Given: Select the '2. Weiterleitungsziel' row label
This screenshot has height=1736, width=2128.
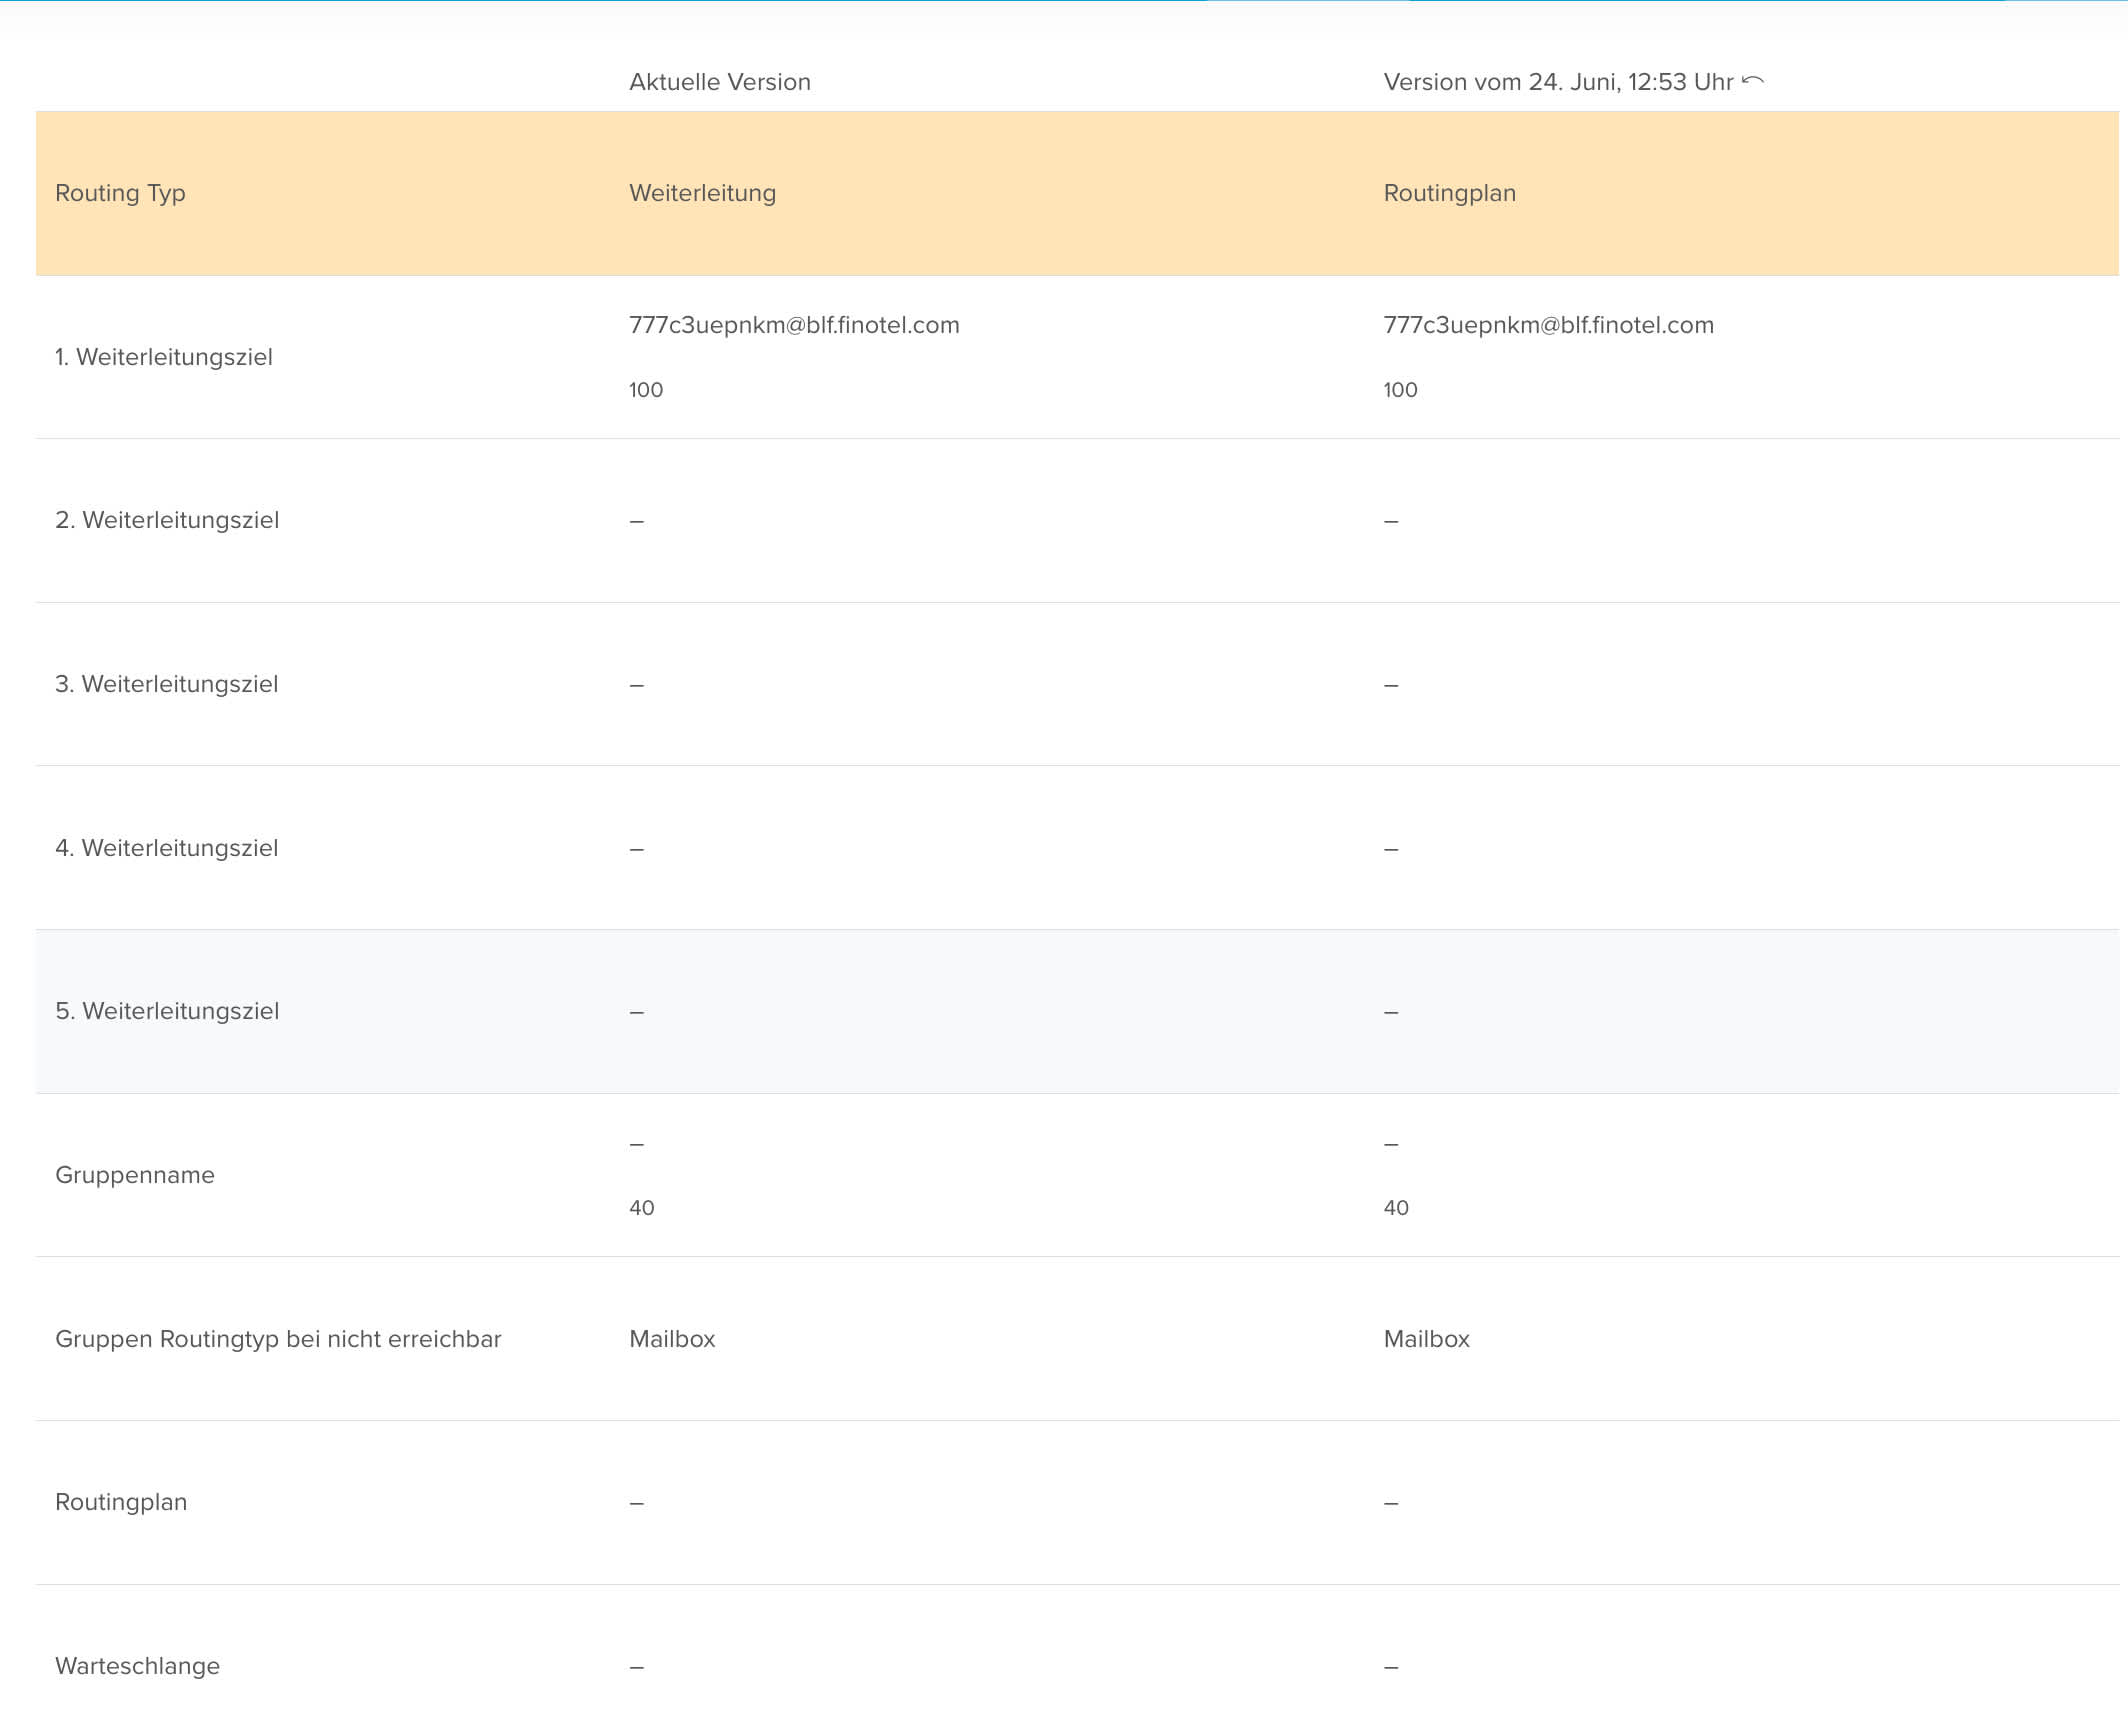Looking at the screenshot, I should pos(167,520).
